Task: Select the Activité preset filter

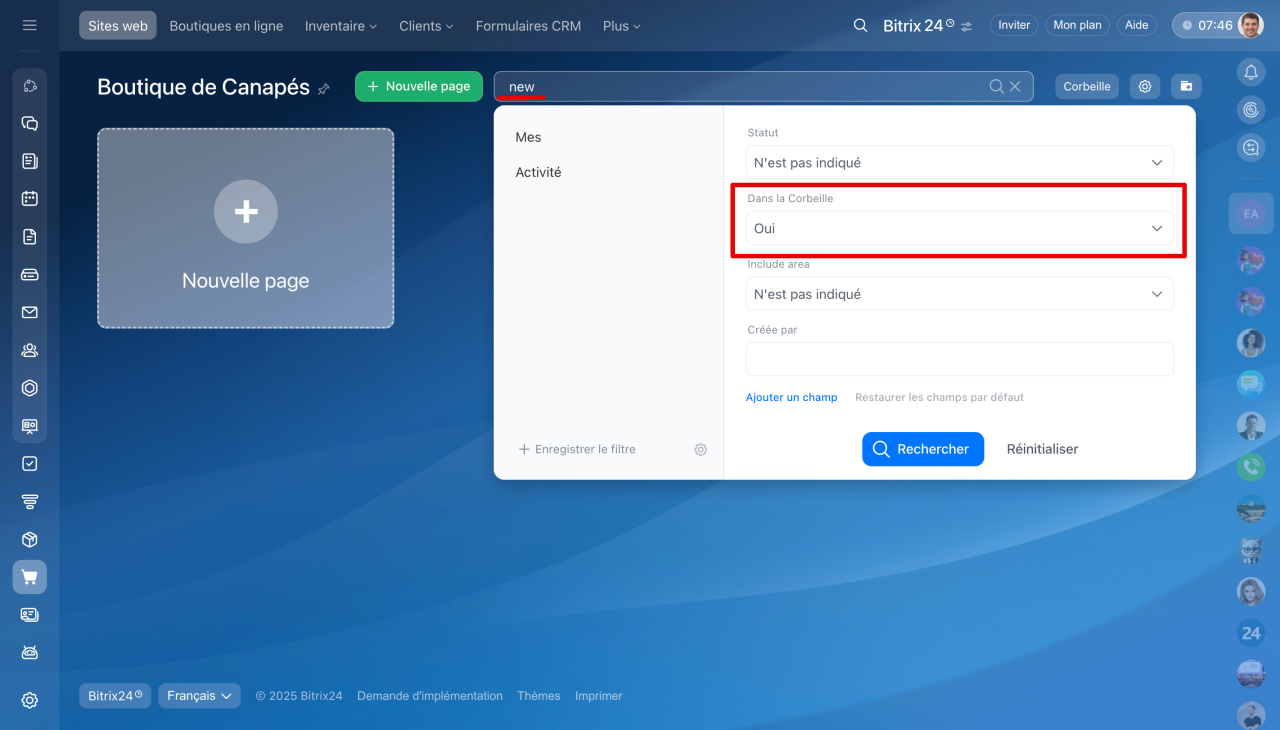Action: (538, 172)
